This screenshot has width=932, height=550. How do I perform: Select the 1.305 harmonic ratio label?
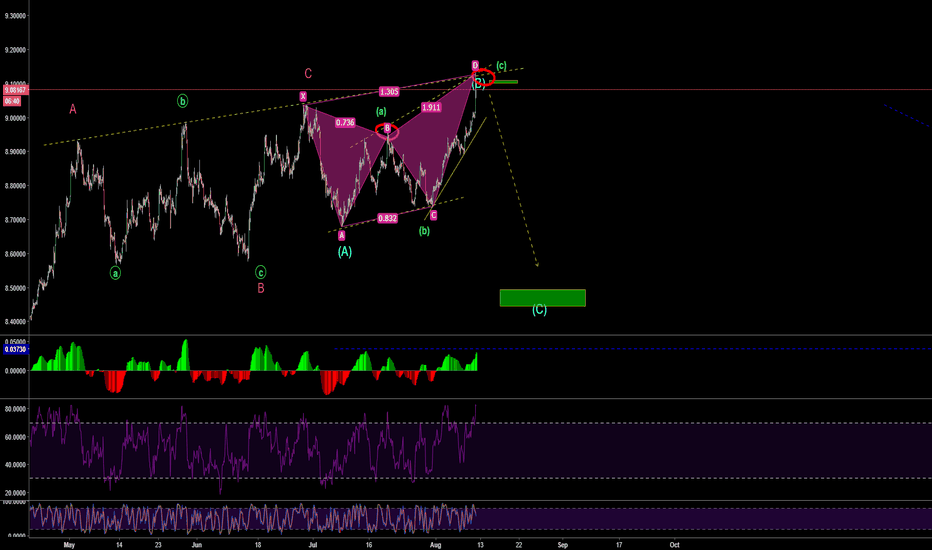coord(389,92)
